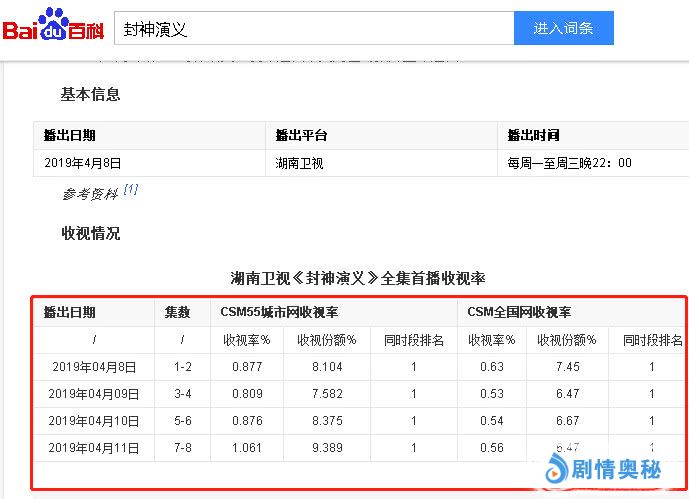Click the Baidu Baike logo

52,27
